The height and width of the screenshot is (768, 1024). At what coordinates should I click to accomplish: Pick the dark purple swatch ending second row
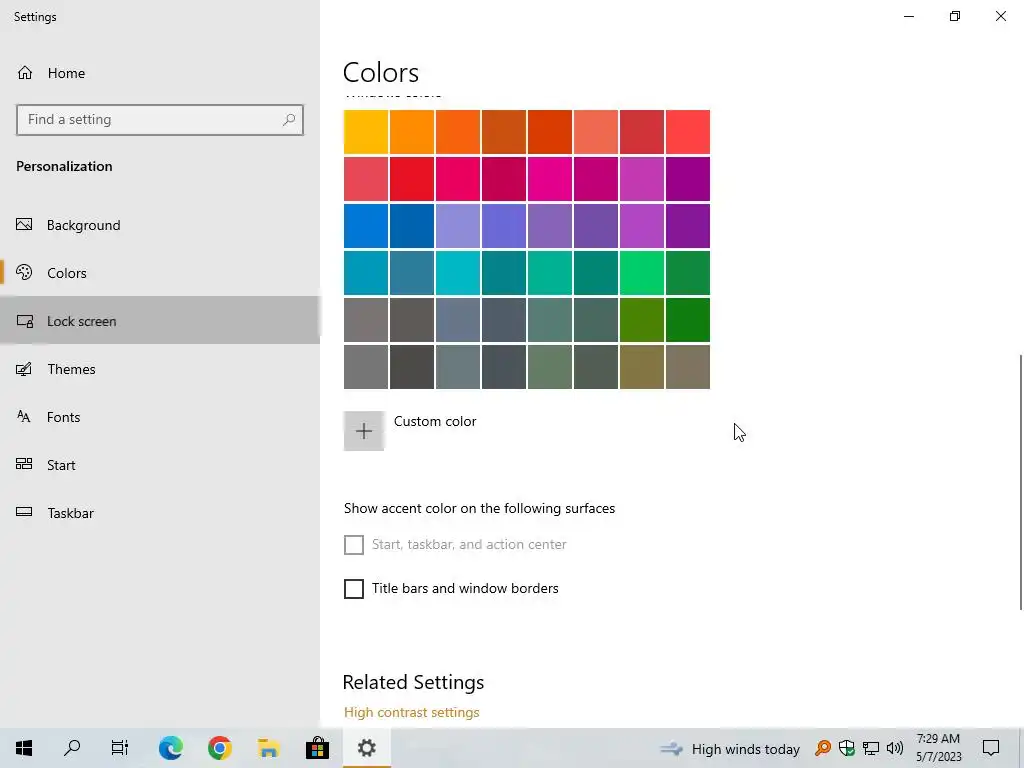(688, 179)
